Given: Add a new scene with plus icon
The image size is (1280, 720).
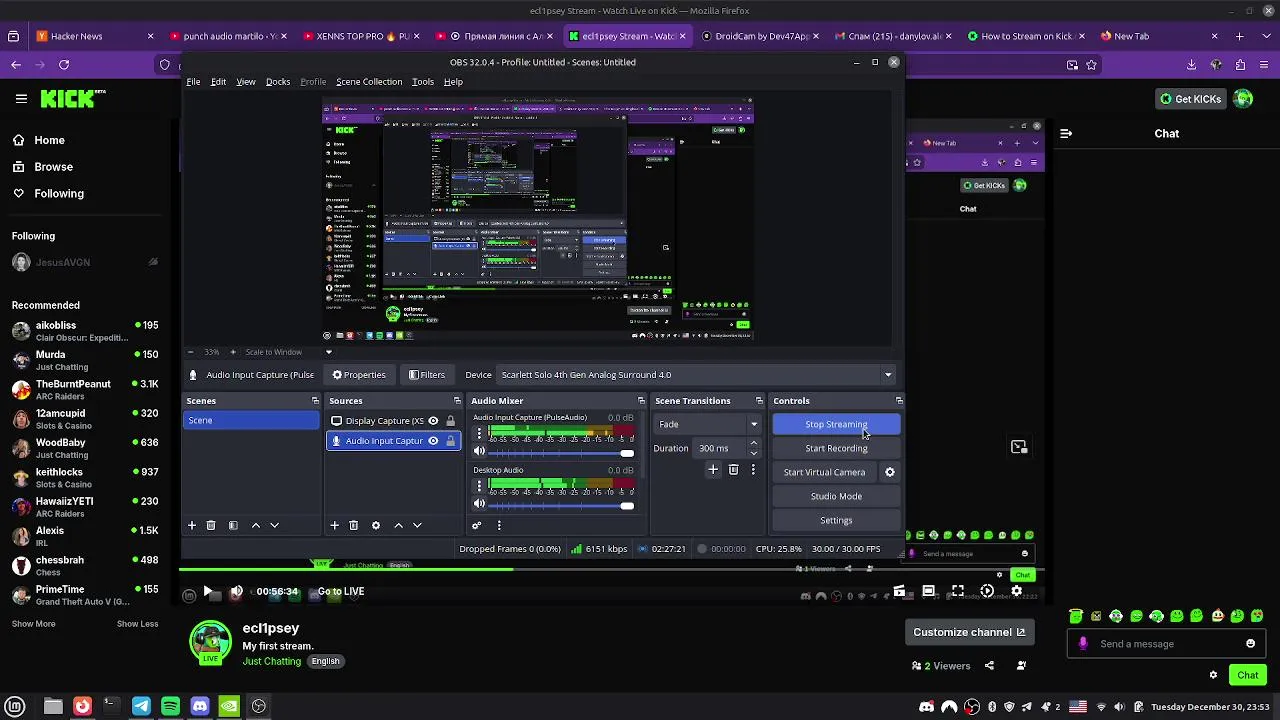Looking at the screenshot, I should (192, 525).
